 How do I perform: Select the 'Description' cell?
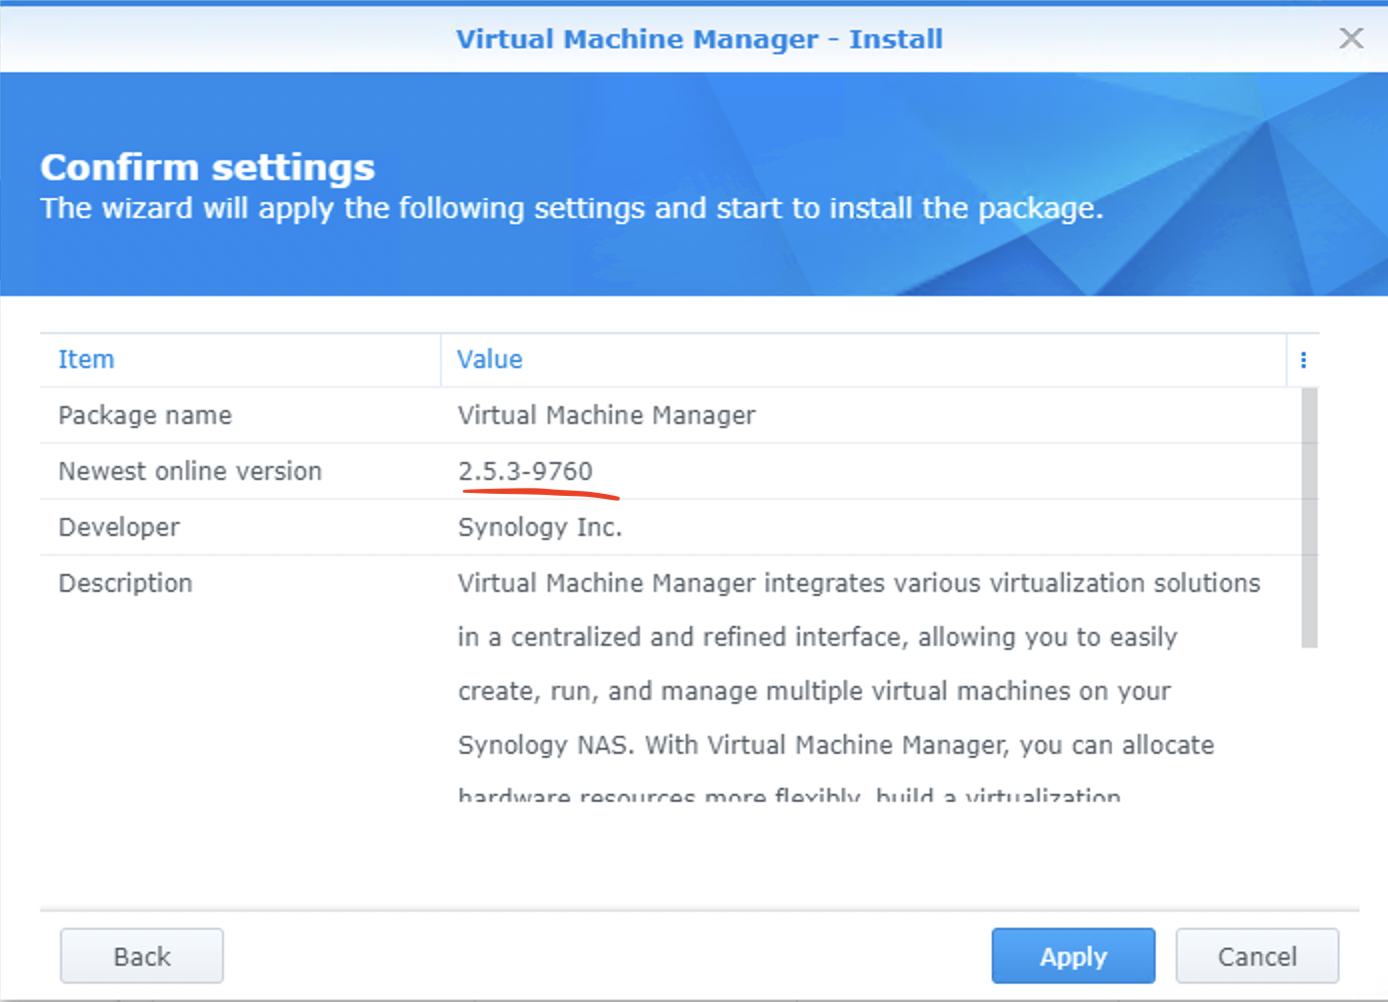pyautogui.click(x=240, y=583)
